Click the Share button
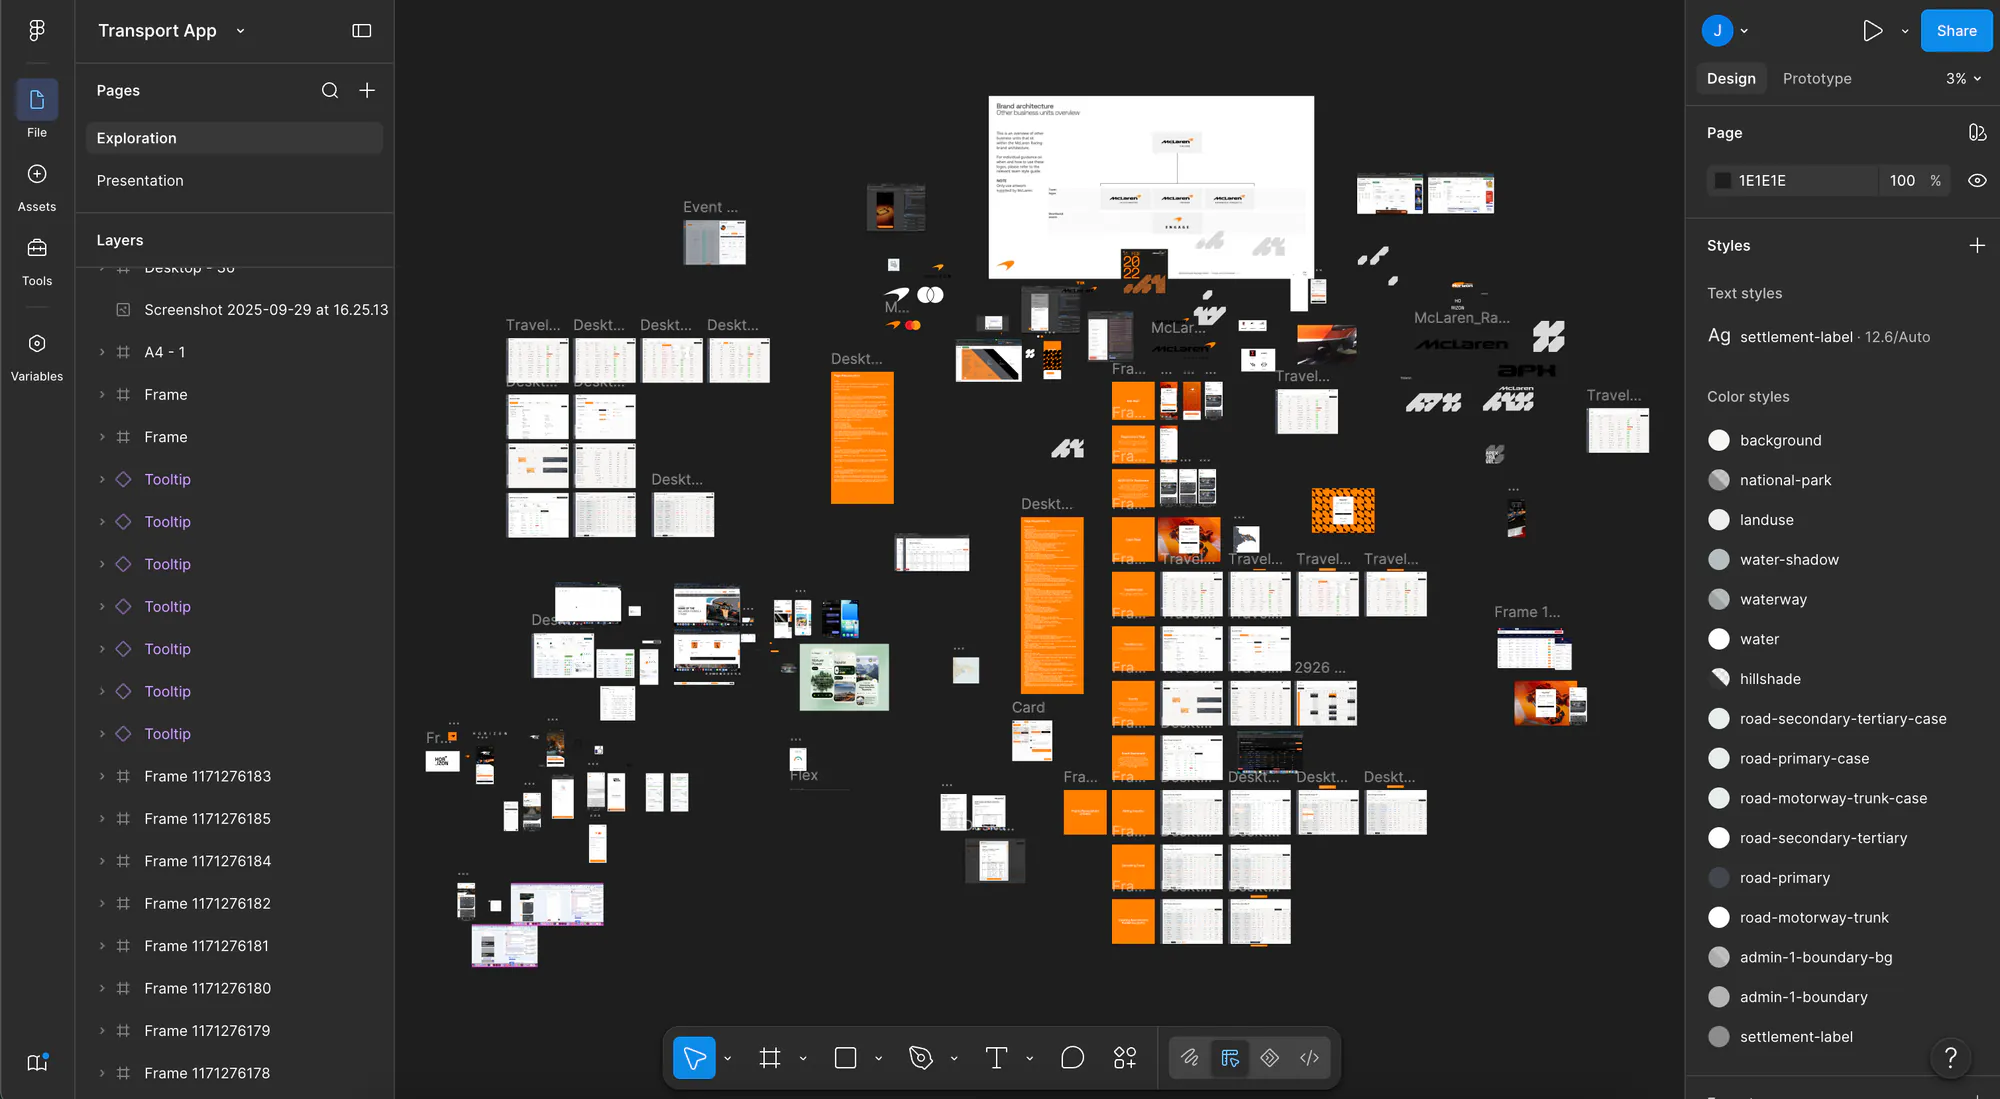2000x1099 pixels. coord(1956,31)
